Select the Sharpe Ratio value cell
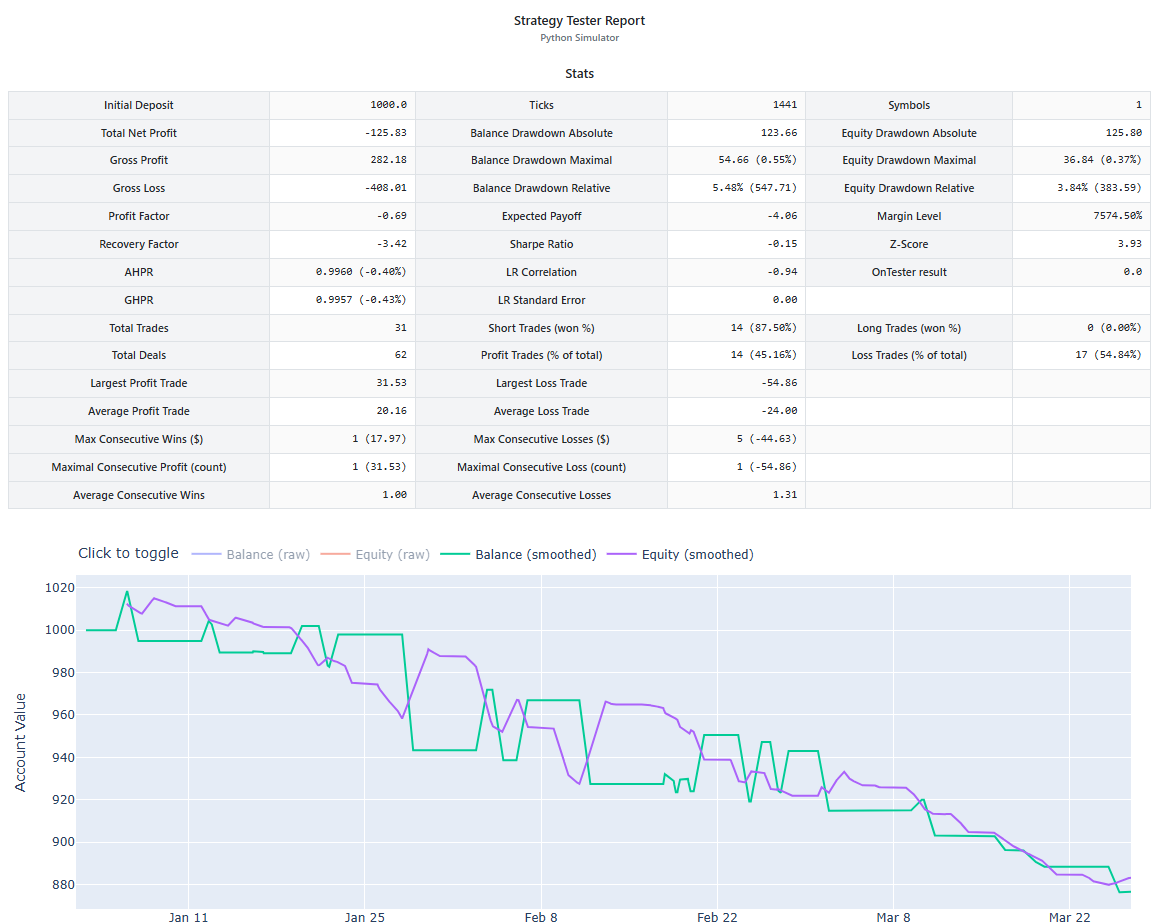 [736, 244]
